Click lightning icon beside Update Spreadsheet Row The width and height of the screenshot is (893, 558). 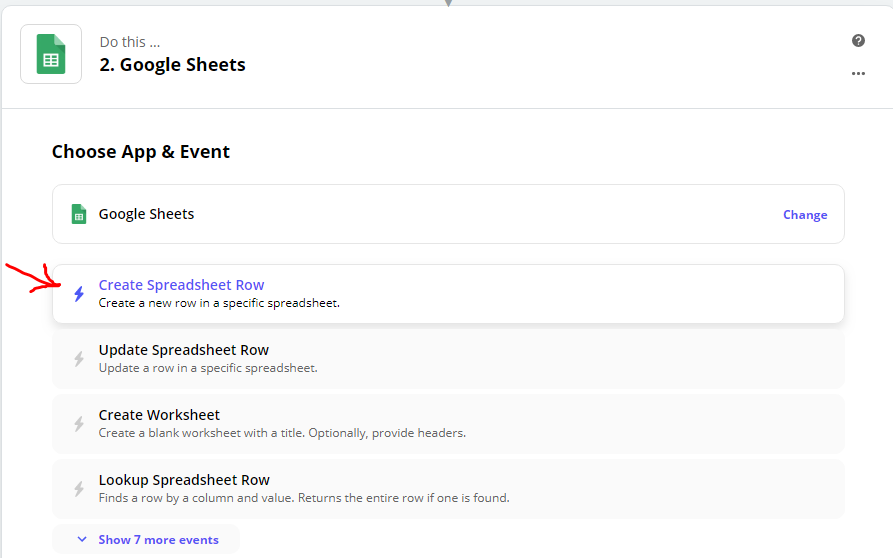(79, 359)
